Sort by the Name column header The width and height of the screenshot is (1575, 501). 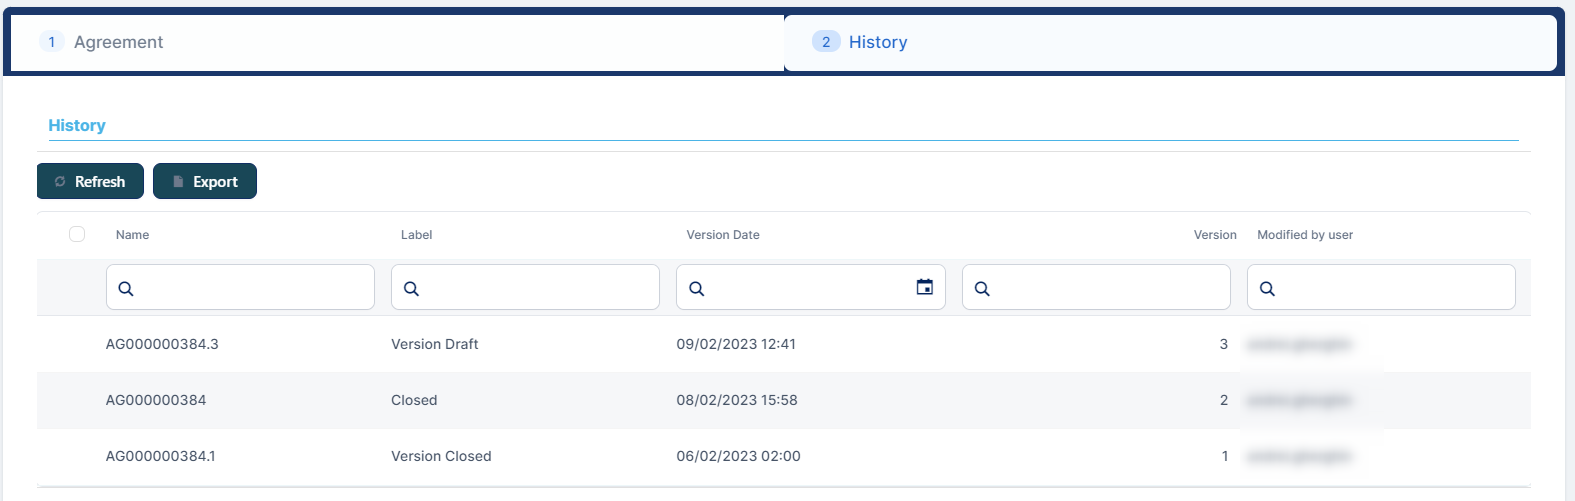coord(132,235)
